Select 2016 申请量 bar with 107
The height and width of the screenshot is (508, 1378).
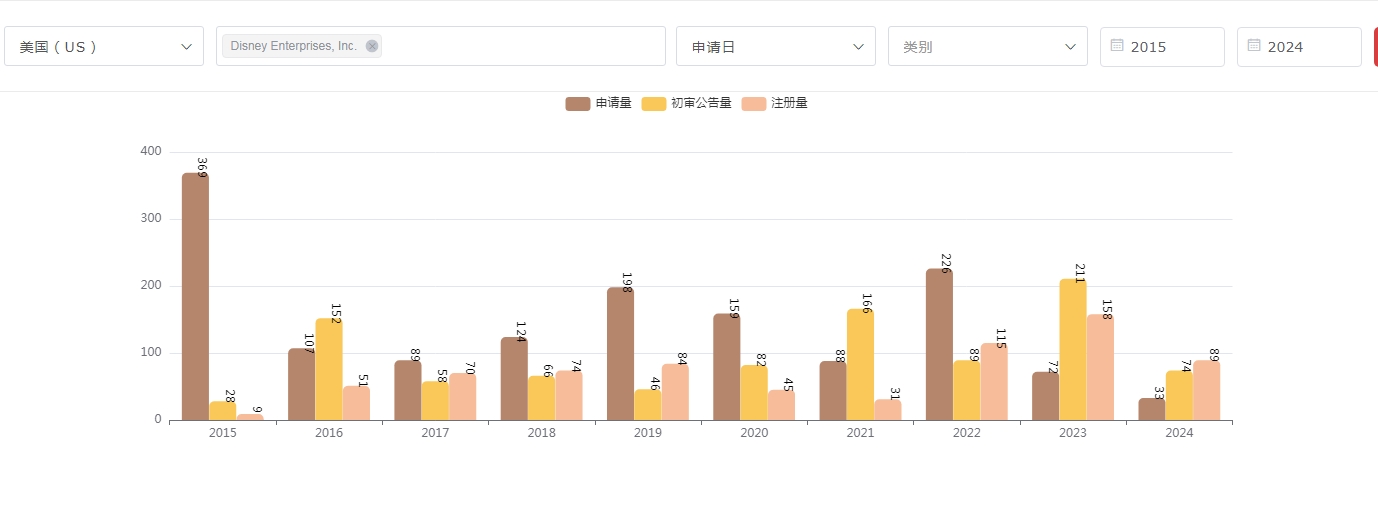pyautogui.click(x=301, y=384)
